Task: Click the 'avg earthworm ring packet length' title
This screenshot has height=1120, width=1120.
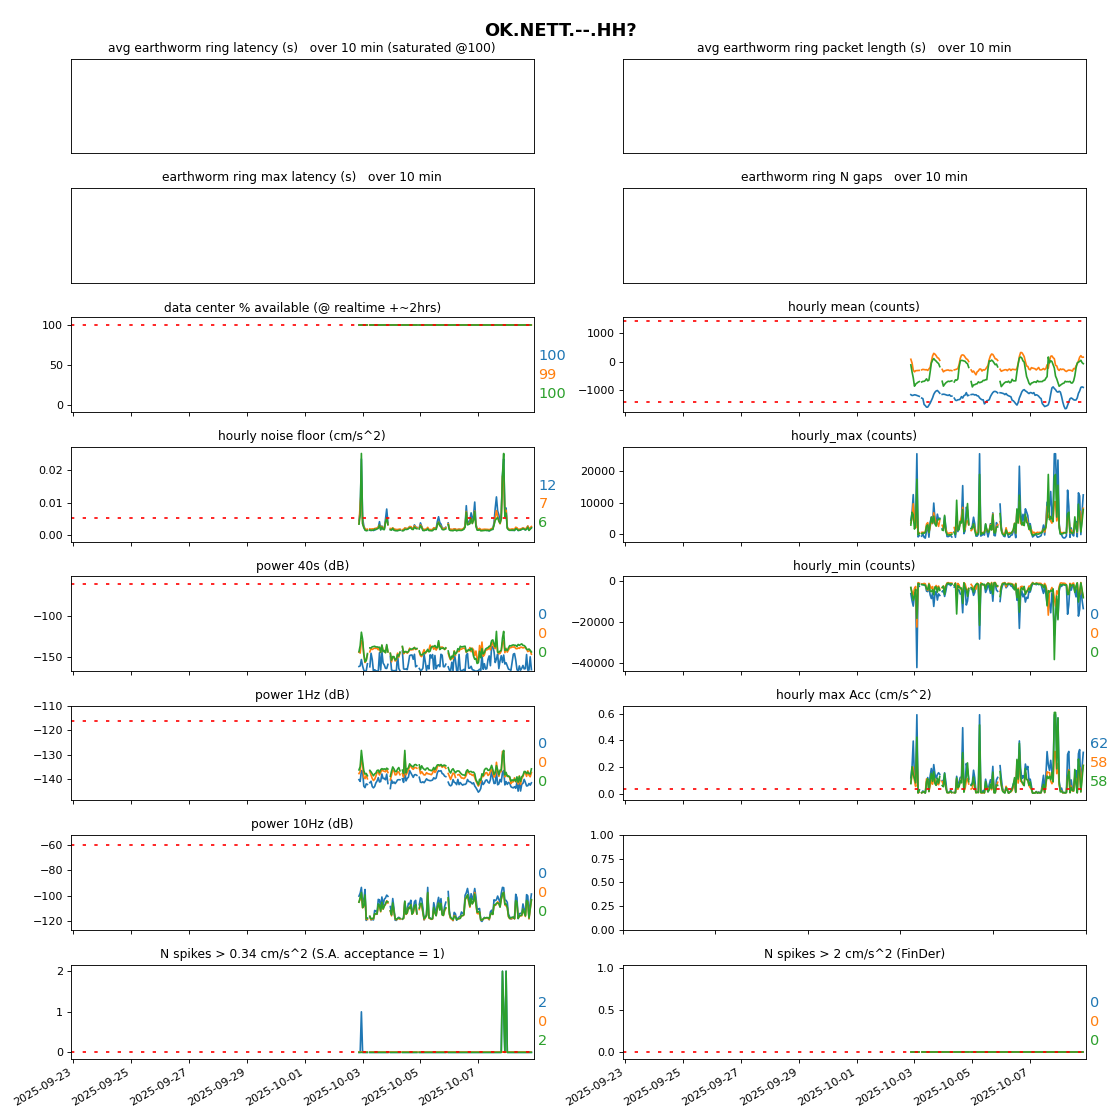Action: [853, 48]
